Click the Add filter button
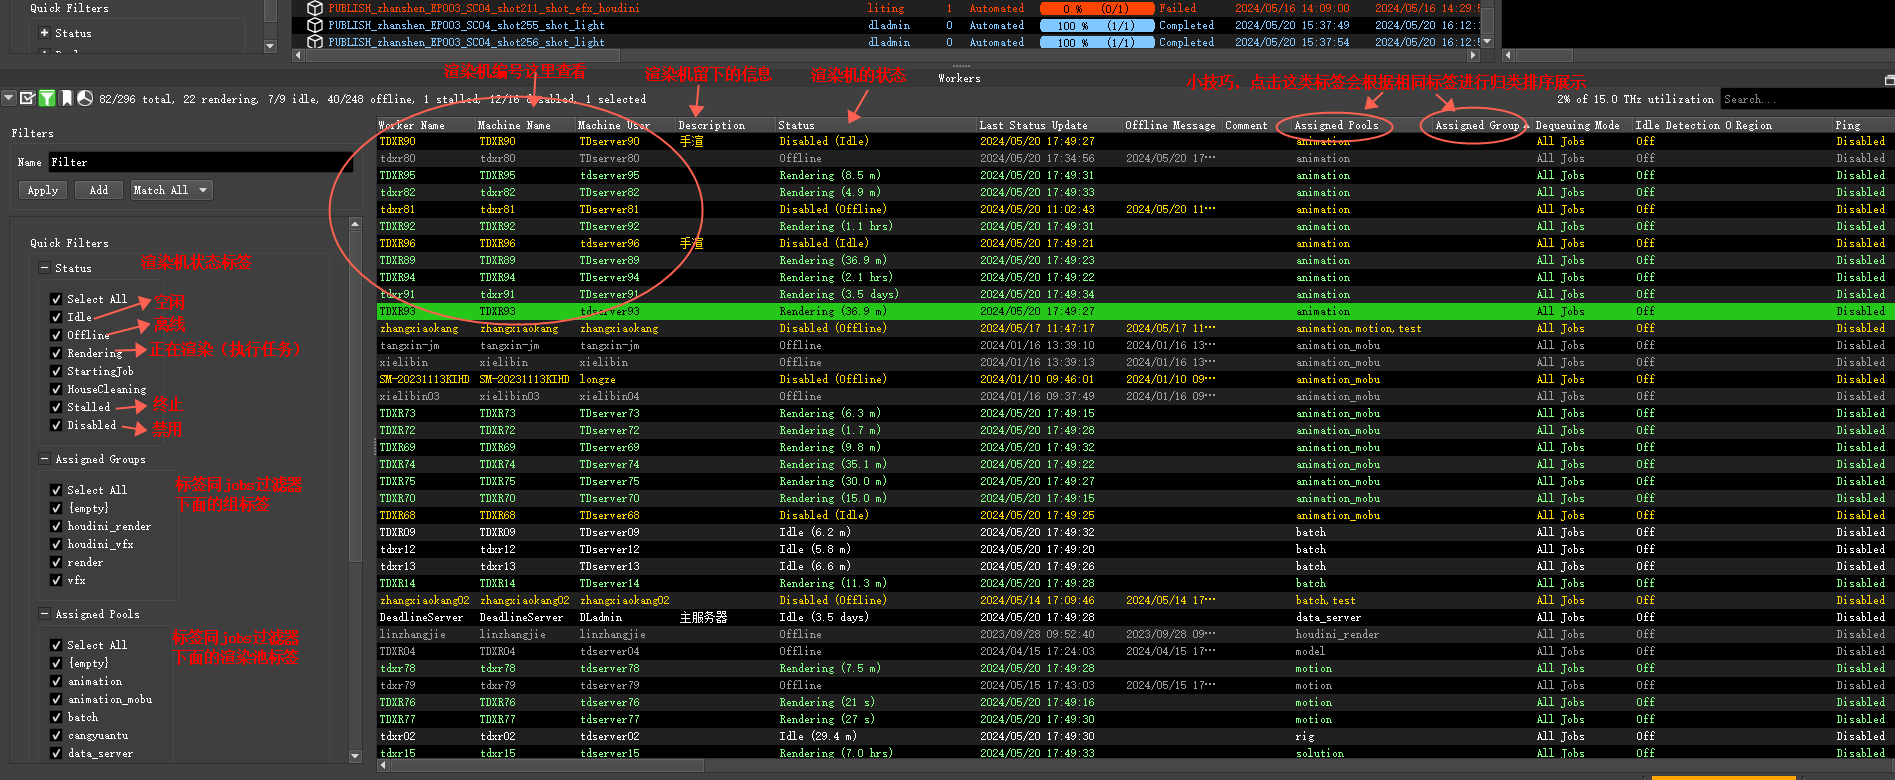 (x=99, y=190)
